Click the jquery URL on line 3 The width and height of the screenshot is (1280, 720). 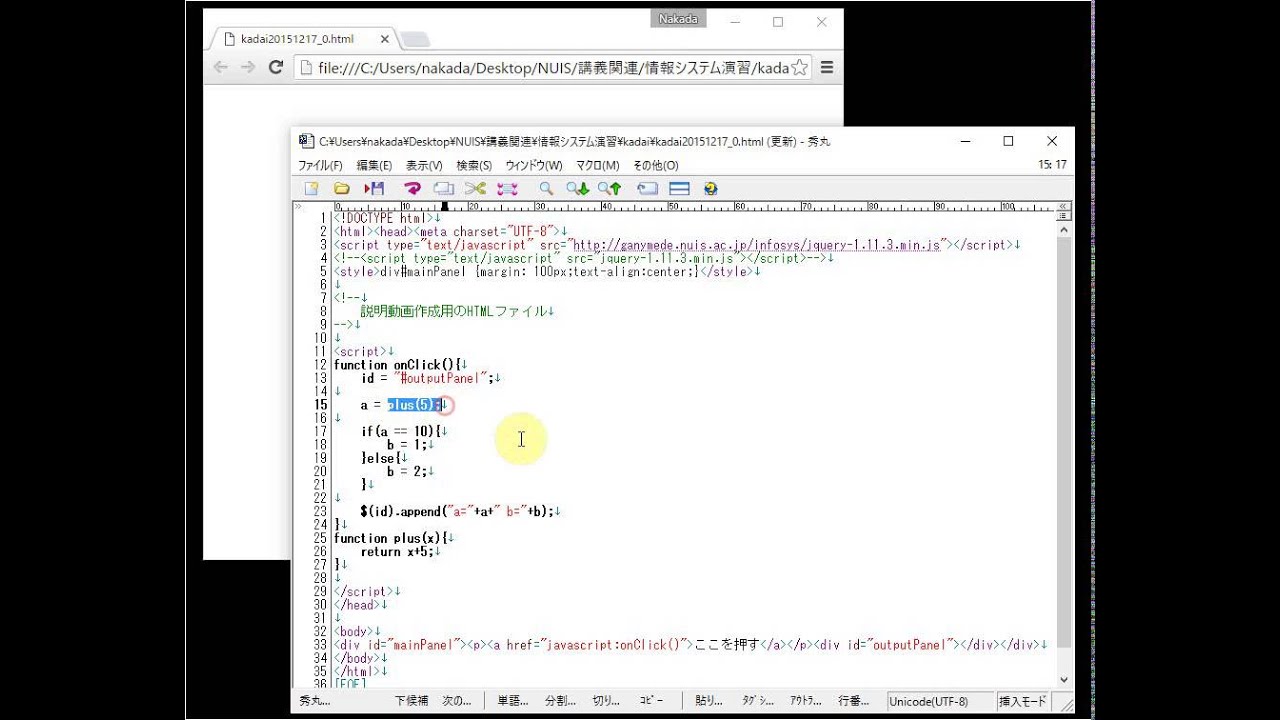pos(757,245)
